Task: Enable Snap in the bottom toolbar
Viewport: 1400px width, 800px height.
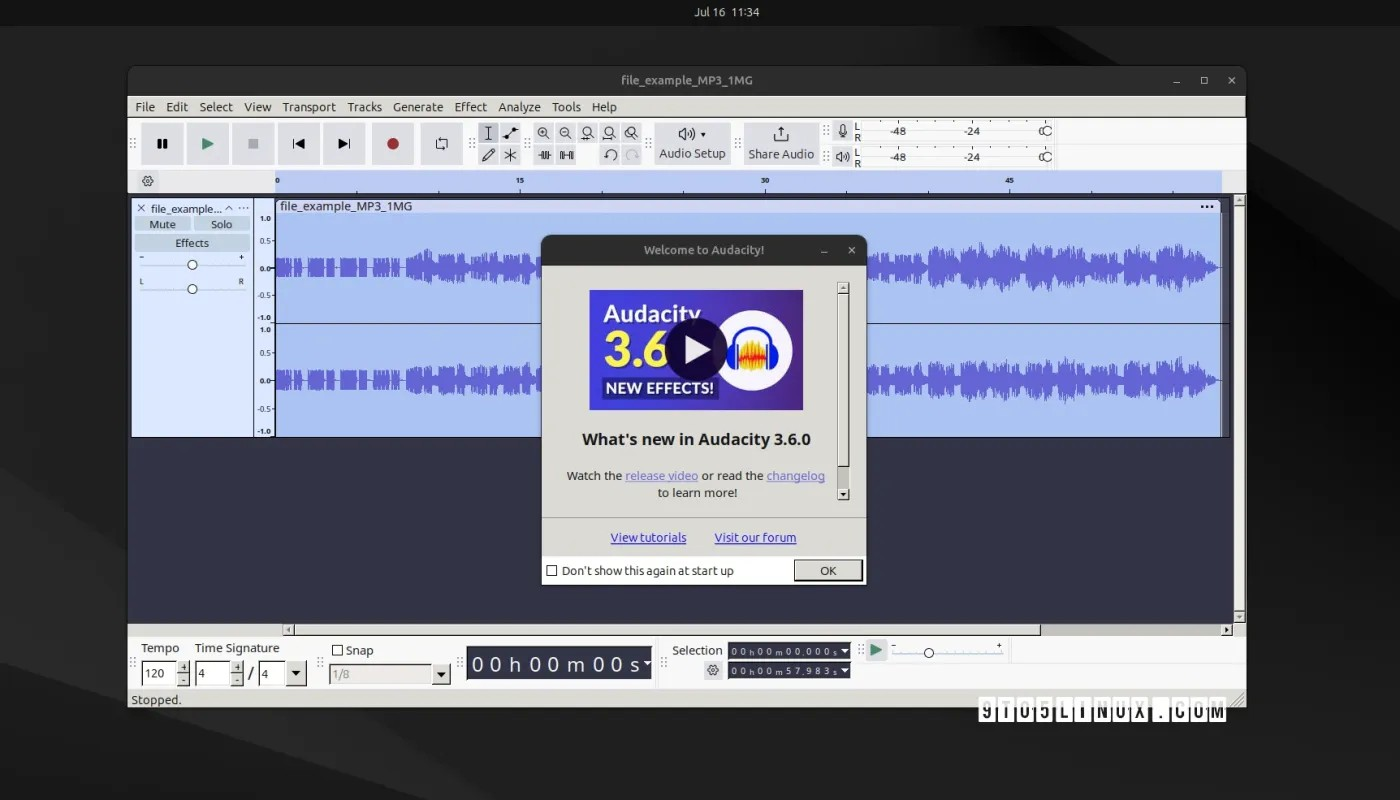Action: [338, 650]
